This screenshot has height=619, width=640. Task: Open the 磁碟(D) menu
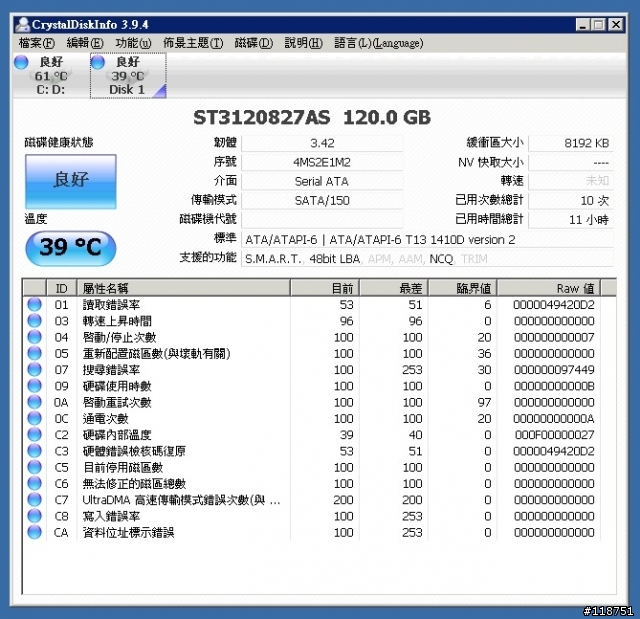click(x=253, y=43)
